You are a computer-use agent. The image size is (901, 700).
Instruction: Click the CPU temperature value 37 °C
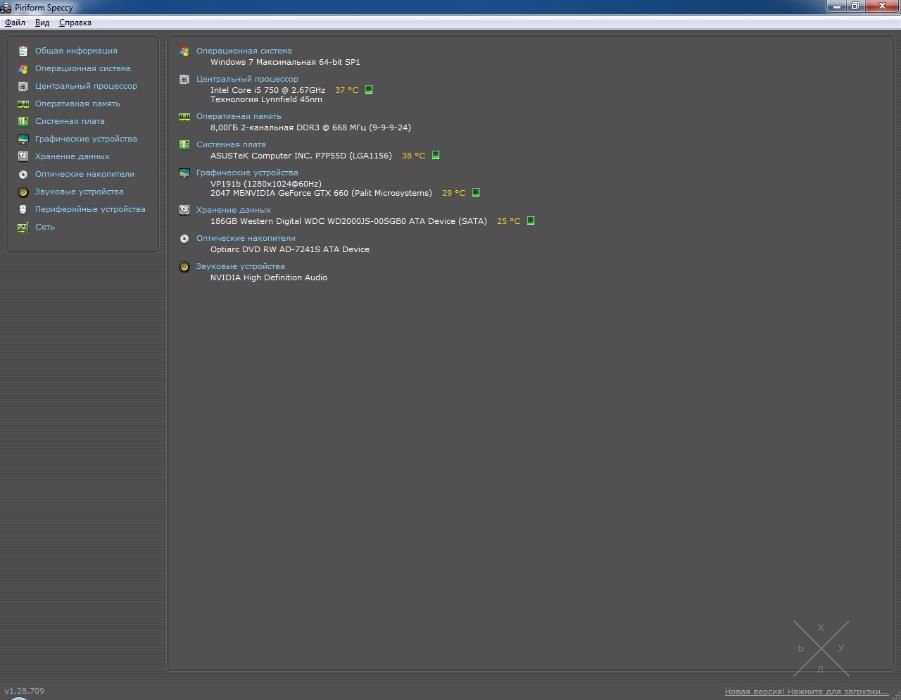[x=346, y=90]
